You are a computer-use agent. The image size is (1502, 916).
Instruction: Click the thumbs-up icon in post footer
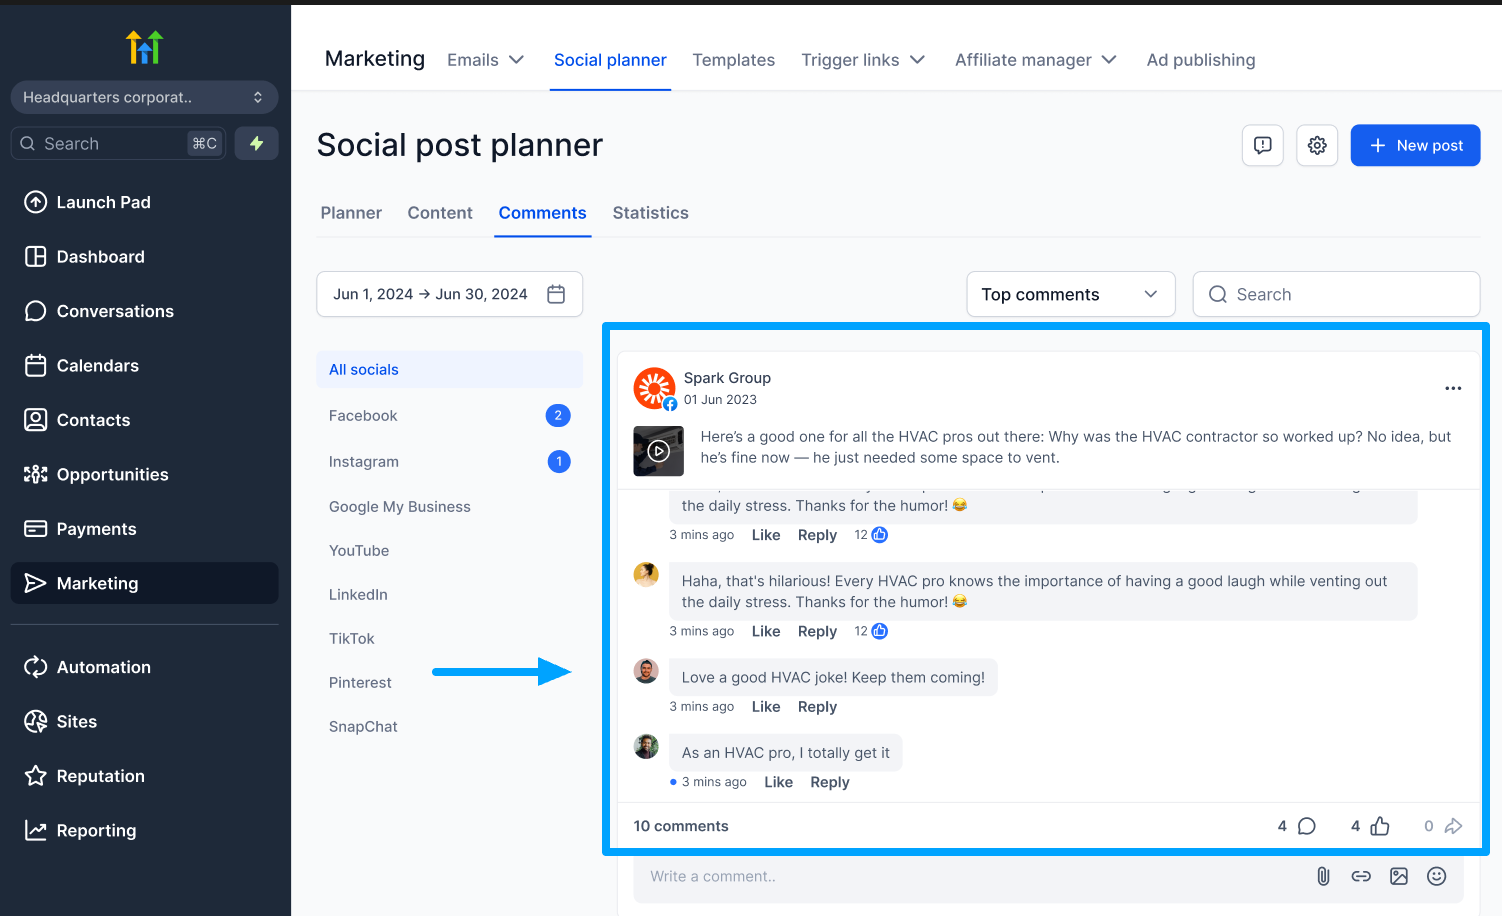pos(1380,826)
